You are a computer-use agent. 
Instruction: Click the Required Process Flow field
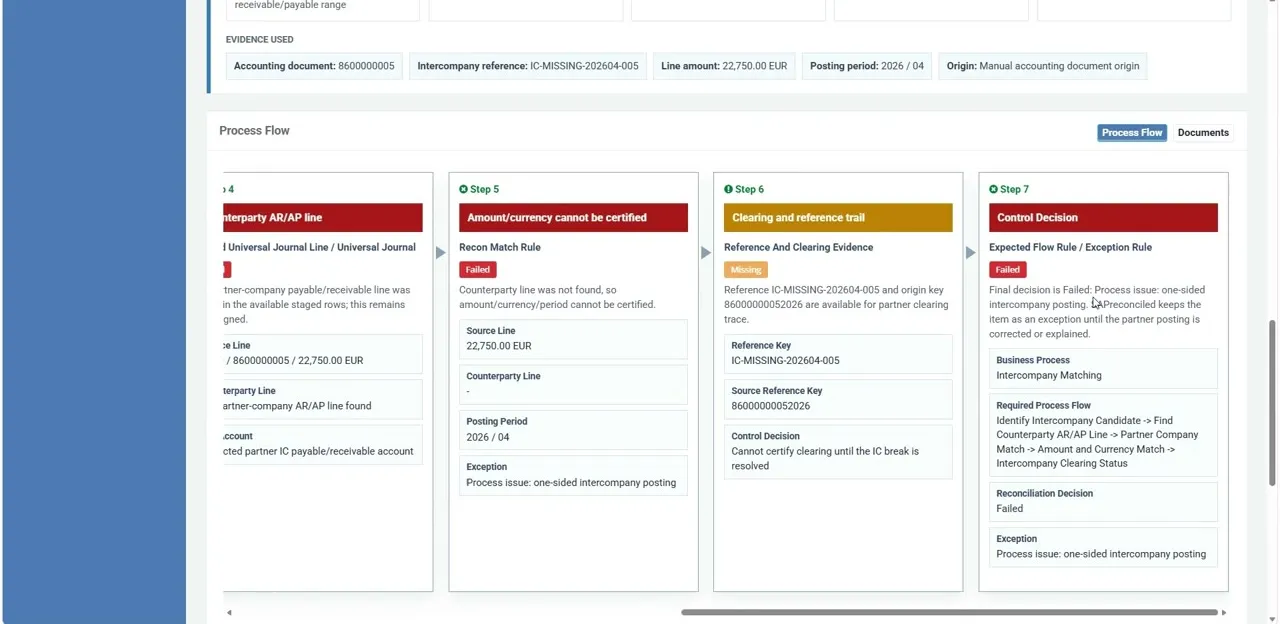(1103, 435)
